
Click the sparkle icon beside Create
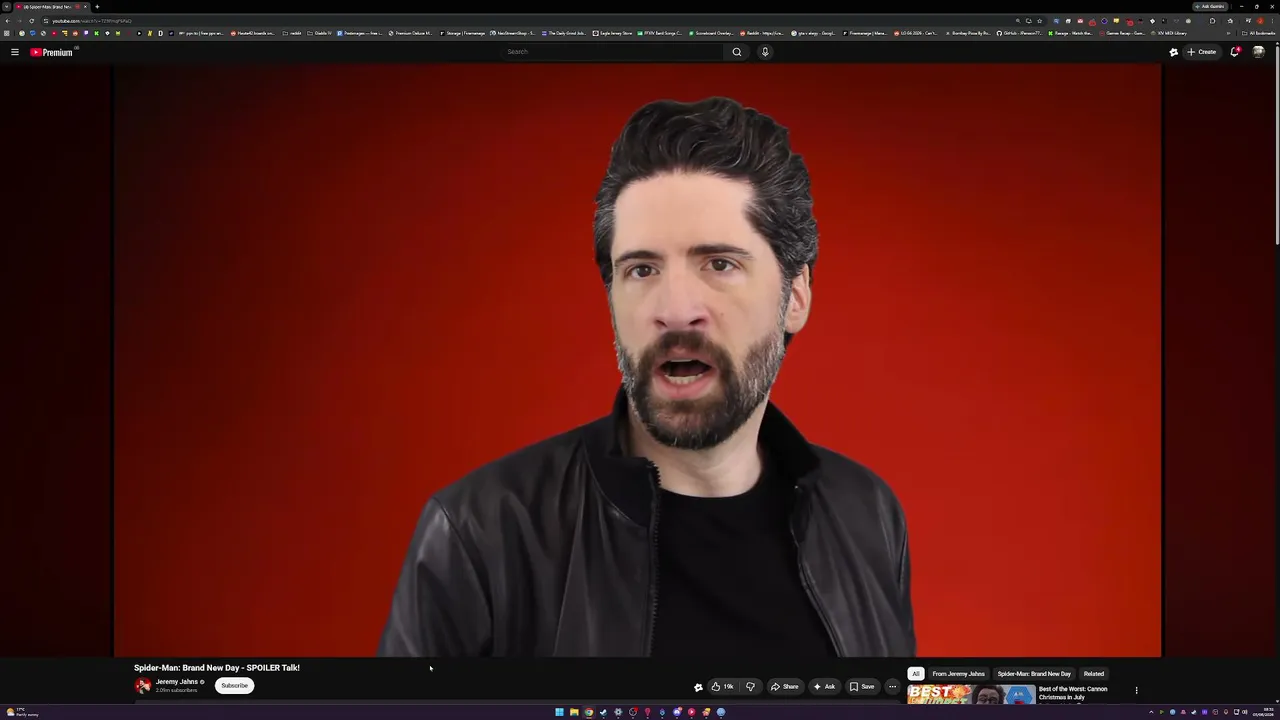[1174, 52]
